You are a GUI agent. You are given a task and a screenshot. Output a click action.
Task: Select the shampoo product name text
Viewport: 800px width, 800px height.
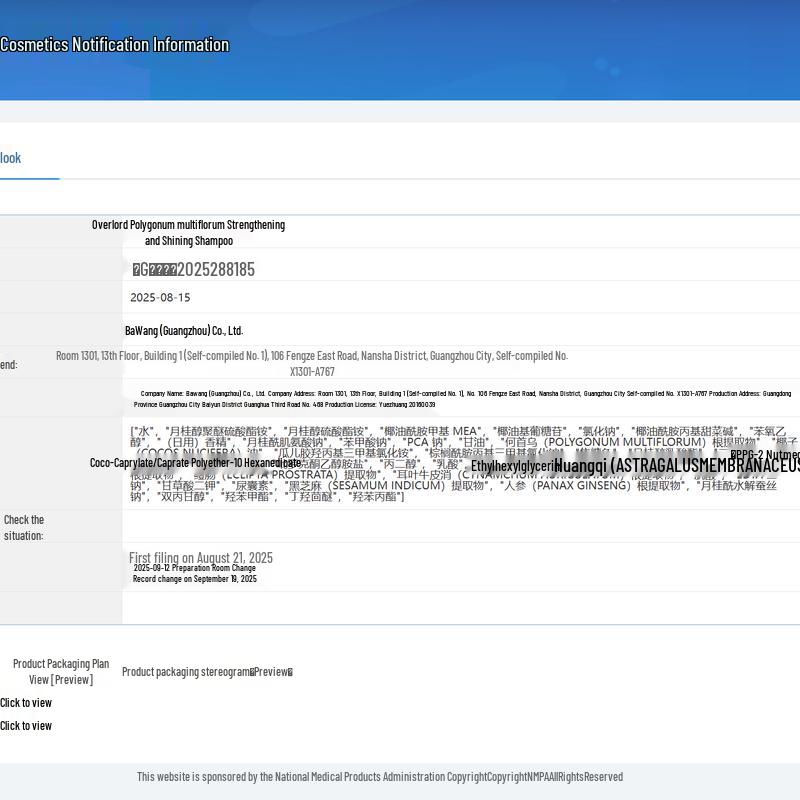[x=188, y=233]
